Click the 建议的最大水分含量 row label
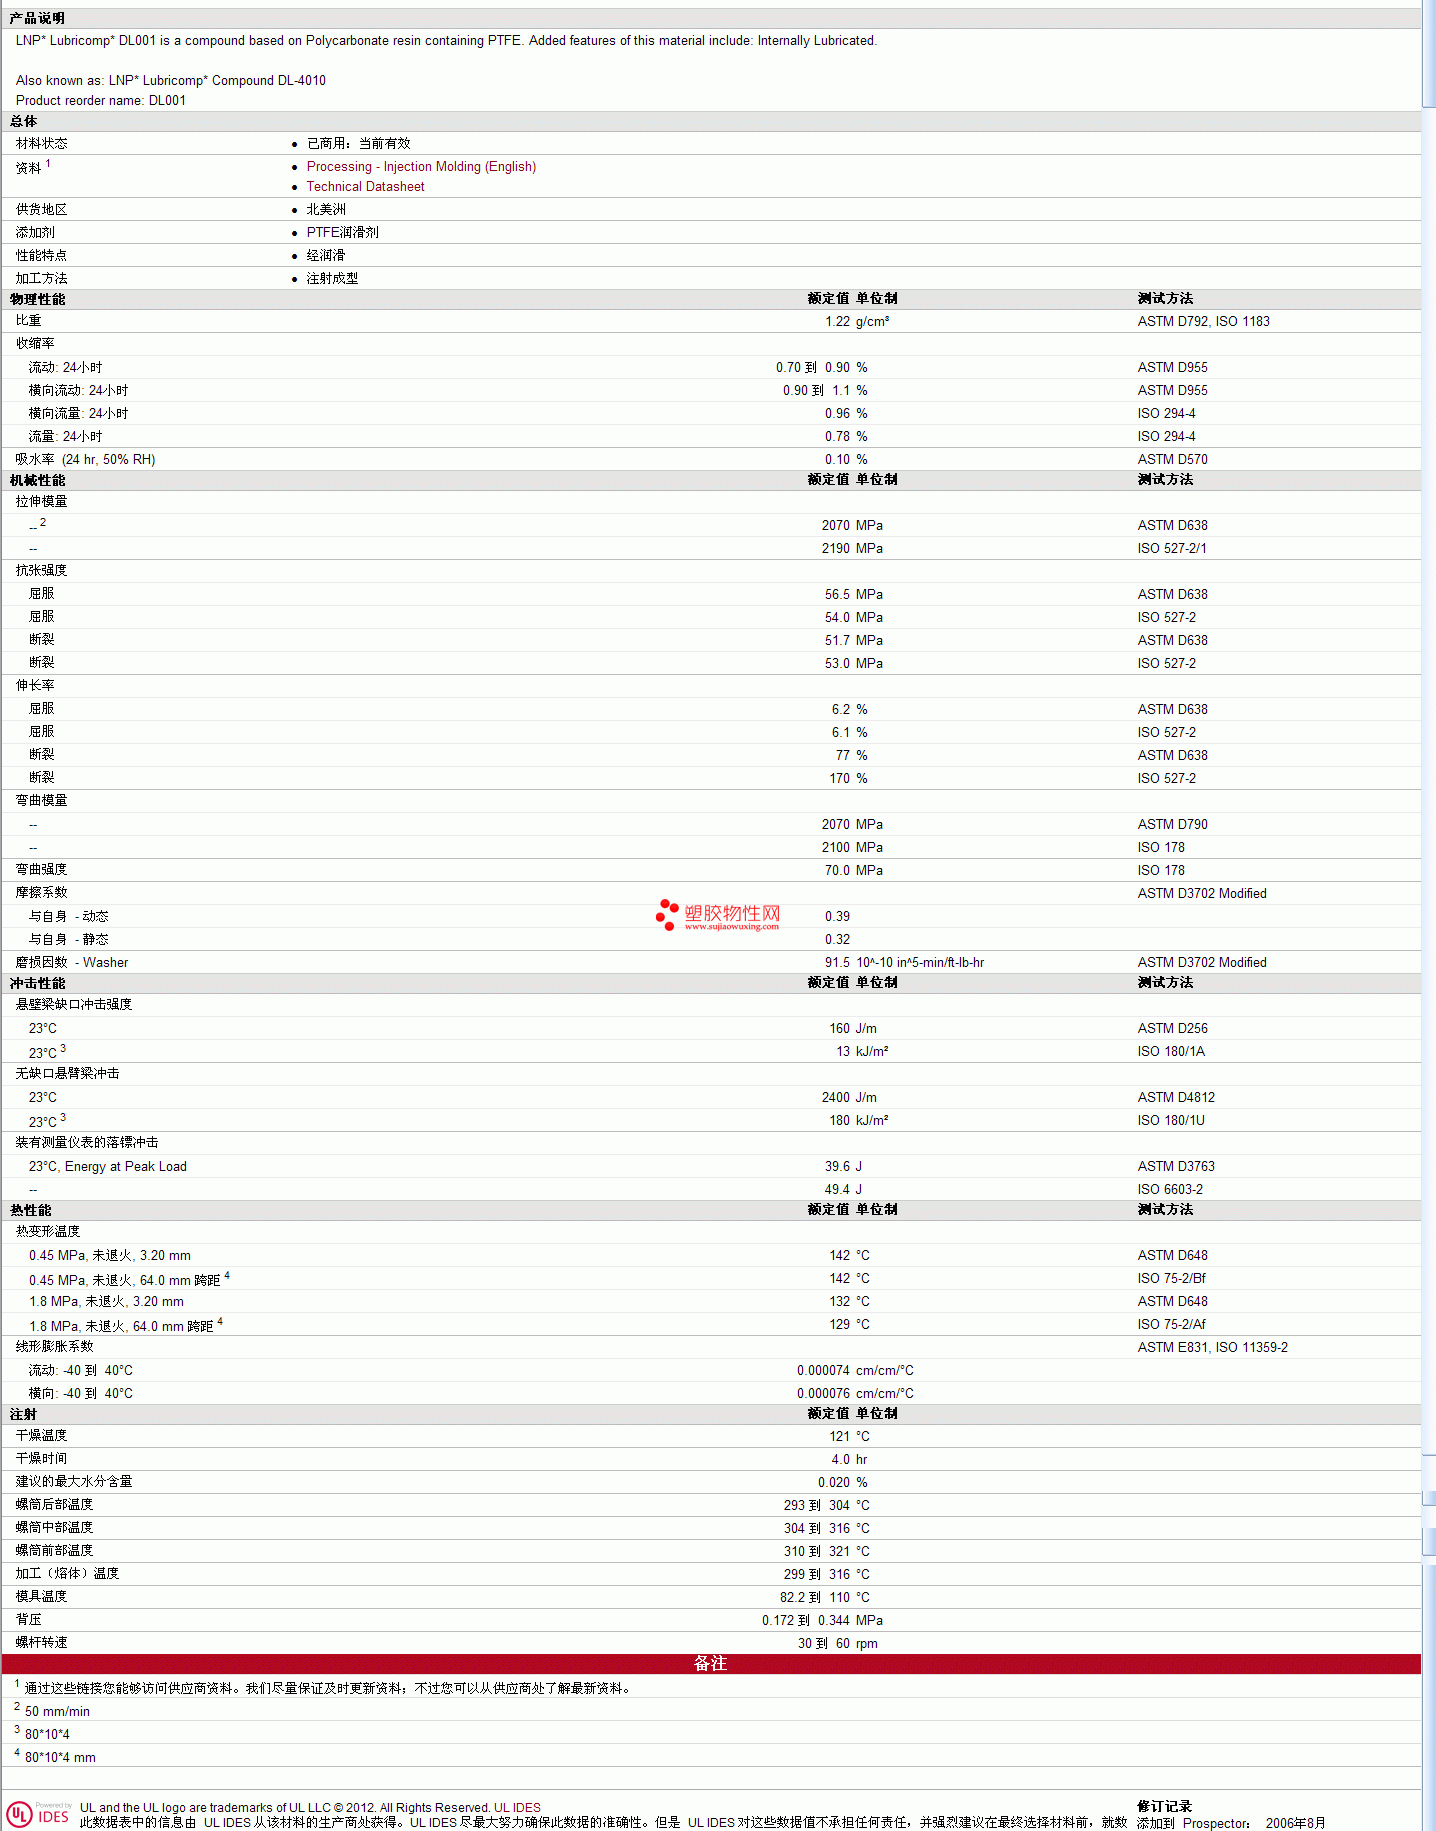This screenshot has height=1831, width=1436. 74,1482
